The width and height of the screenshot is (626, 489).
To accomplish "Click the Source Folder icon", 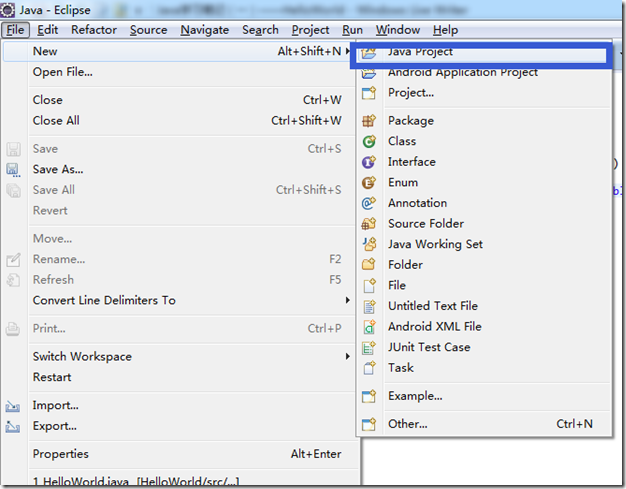I will (369, 224).
